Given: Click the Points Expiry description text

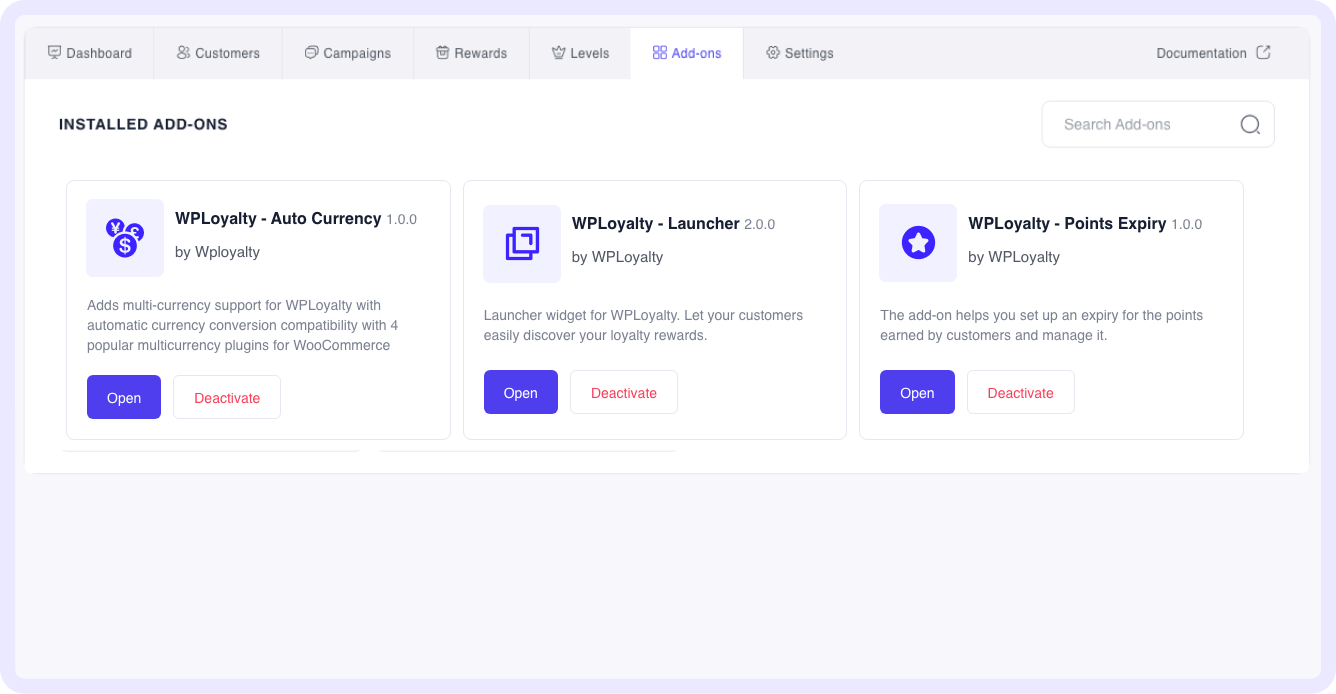Looking at the screenshot, I should point(1041,325).
